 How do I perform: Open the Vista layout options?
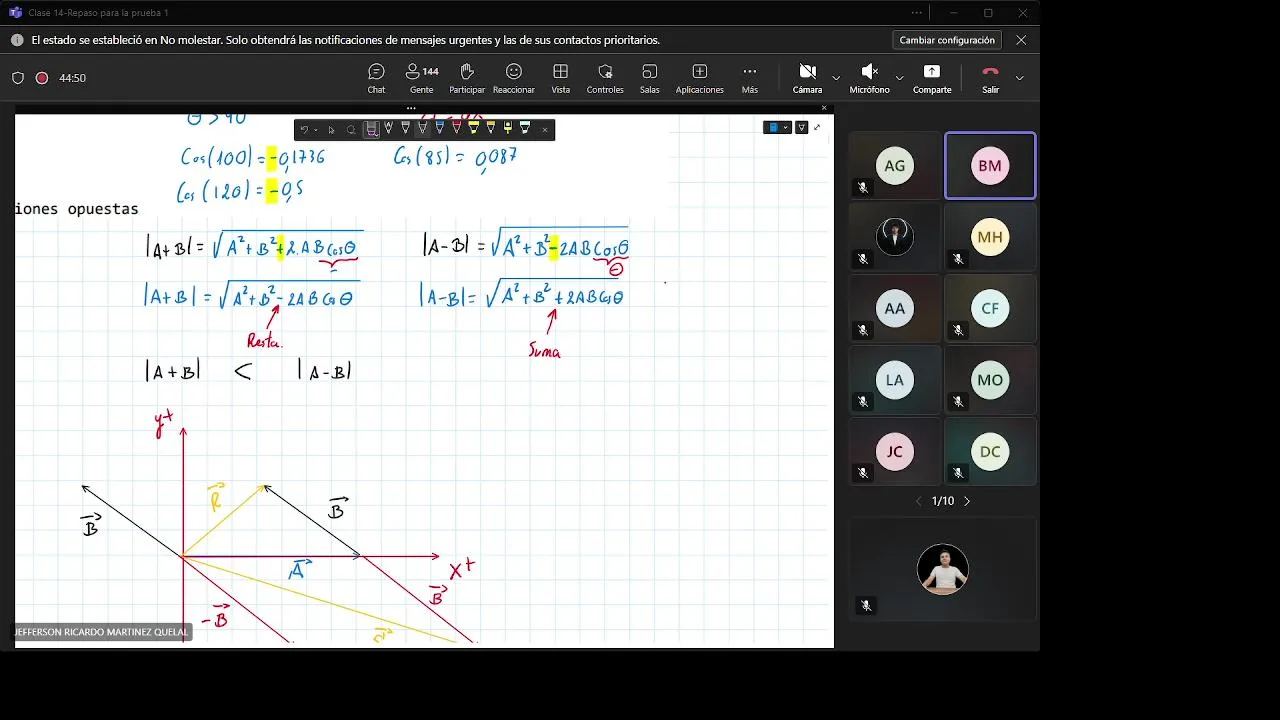pos(561,79)
